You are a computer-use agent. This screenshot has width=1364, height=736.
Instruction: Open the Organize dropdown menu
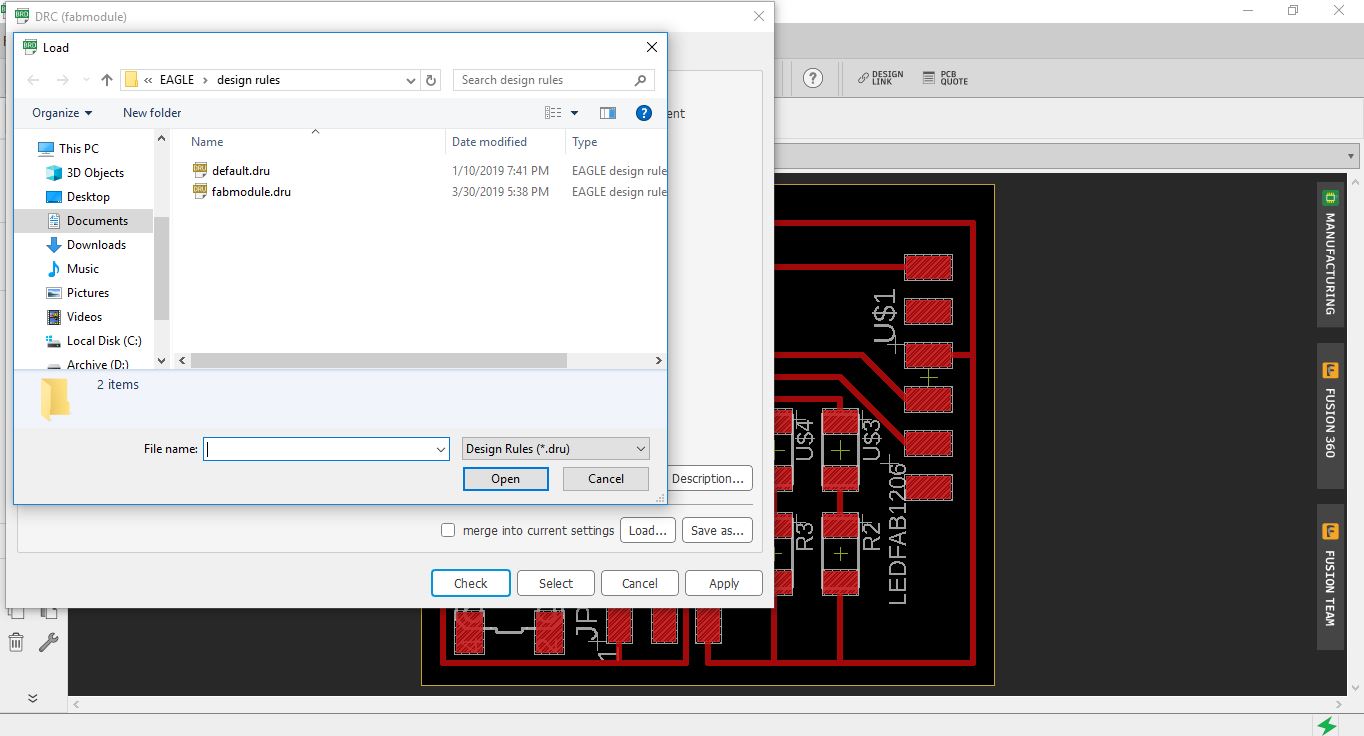click(x=62, y=113)
